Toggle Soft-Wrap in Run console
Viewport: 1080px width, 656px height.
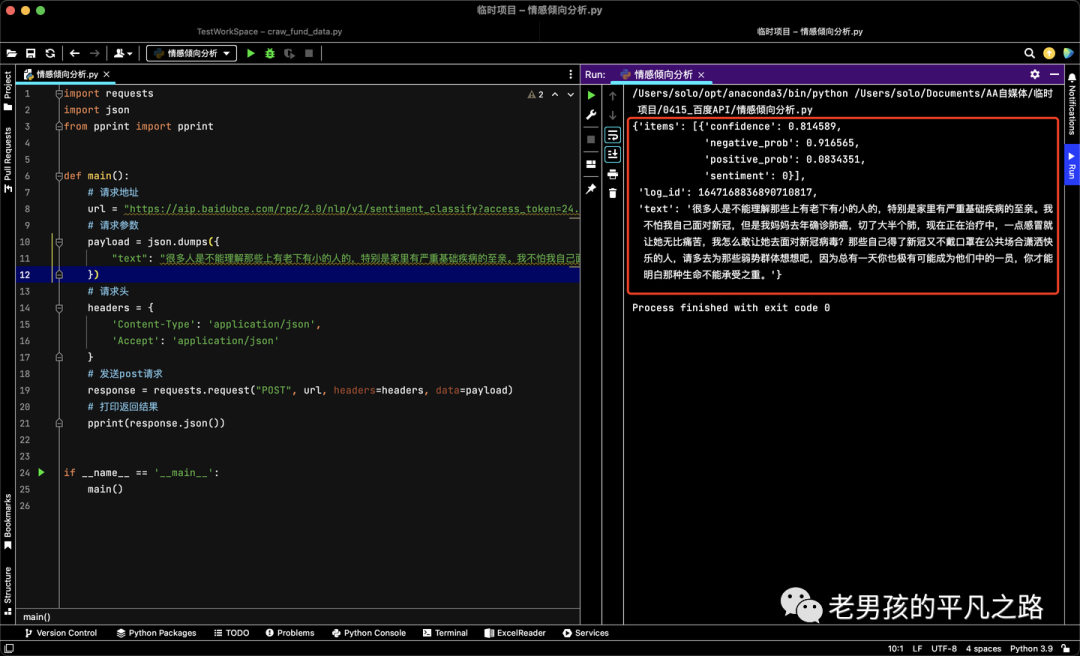(612, 135)
